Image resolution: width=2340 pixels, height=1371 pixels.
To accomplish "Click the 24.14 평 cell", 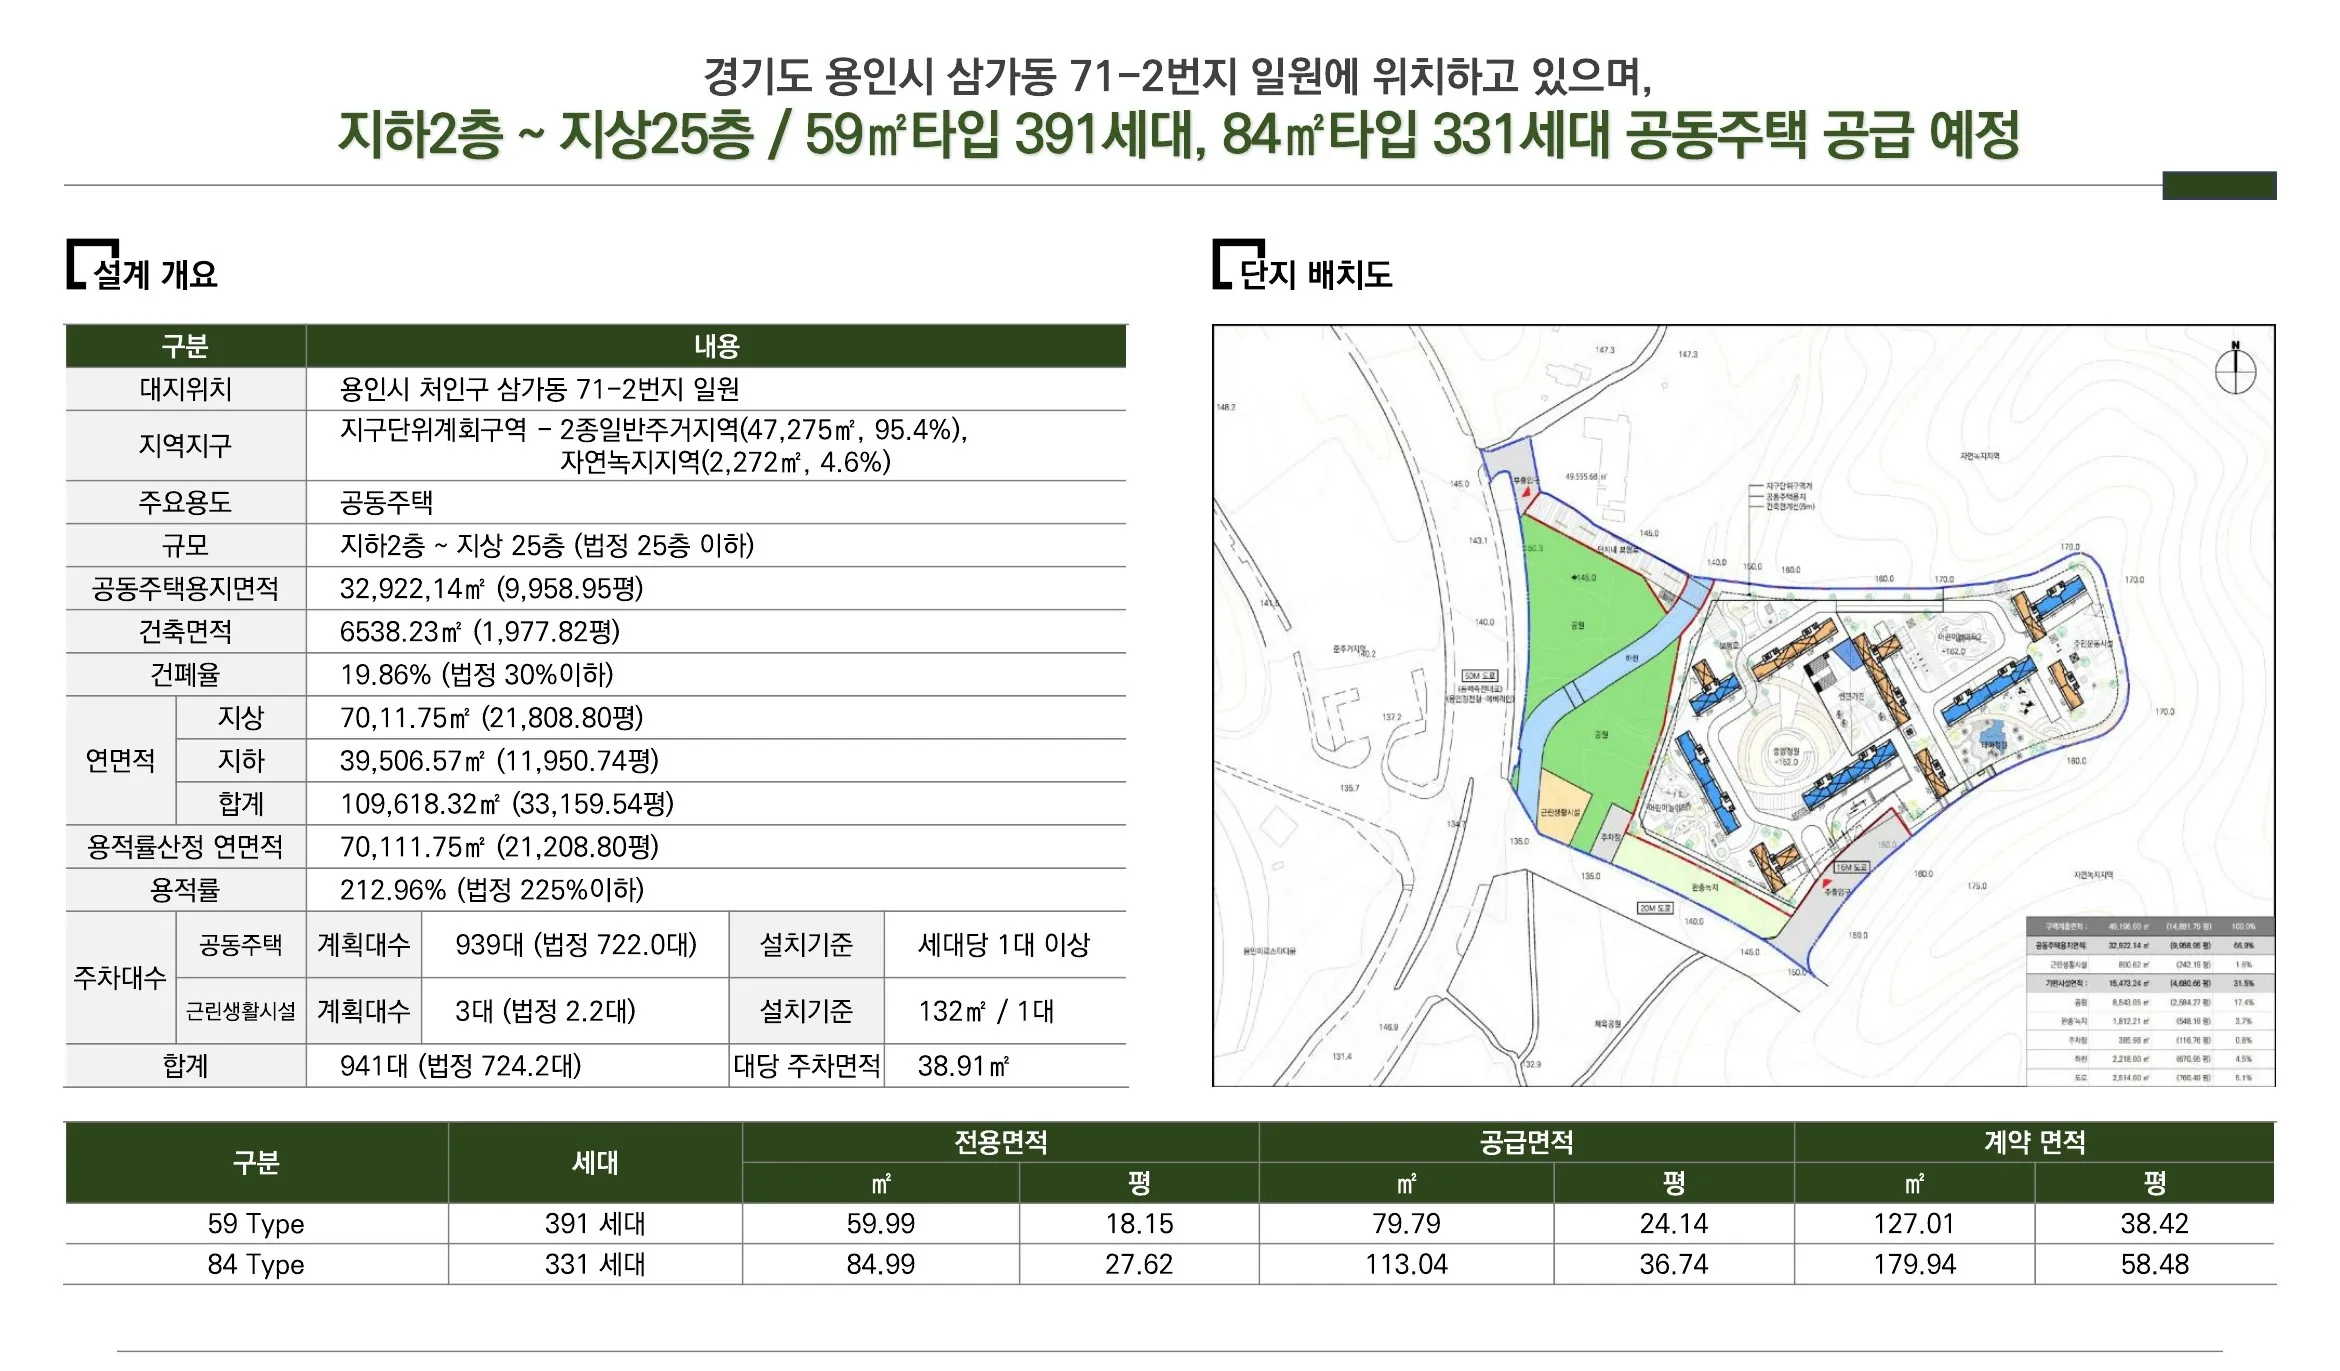I will click(1674, 1223).
